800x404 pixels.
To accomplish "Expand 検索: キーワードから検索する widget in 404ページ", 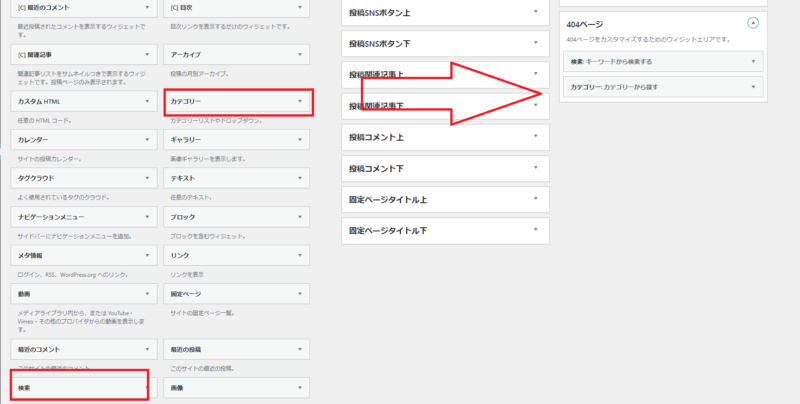I will 753,61.
